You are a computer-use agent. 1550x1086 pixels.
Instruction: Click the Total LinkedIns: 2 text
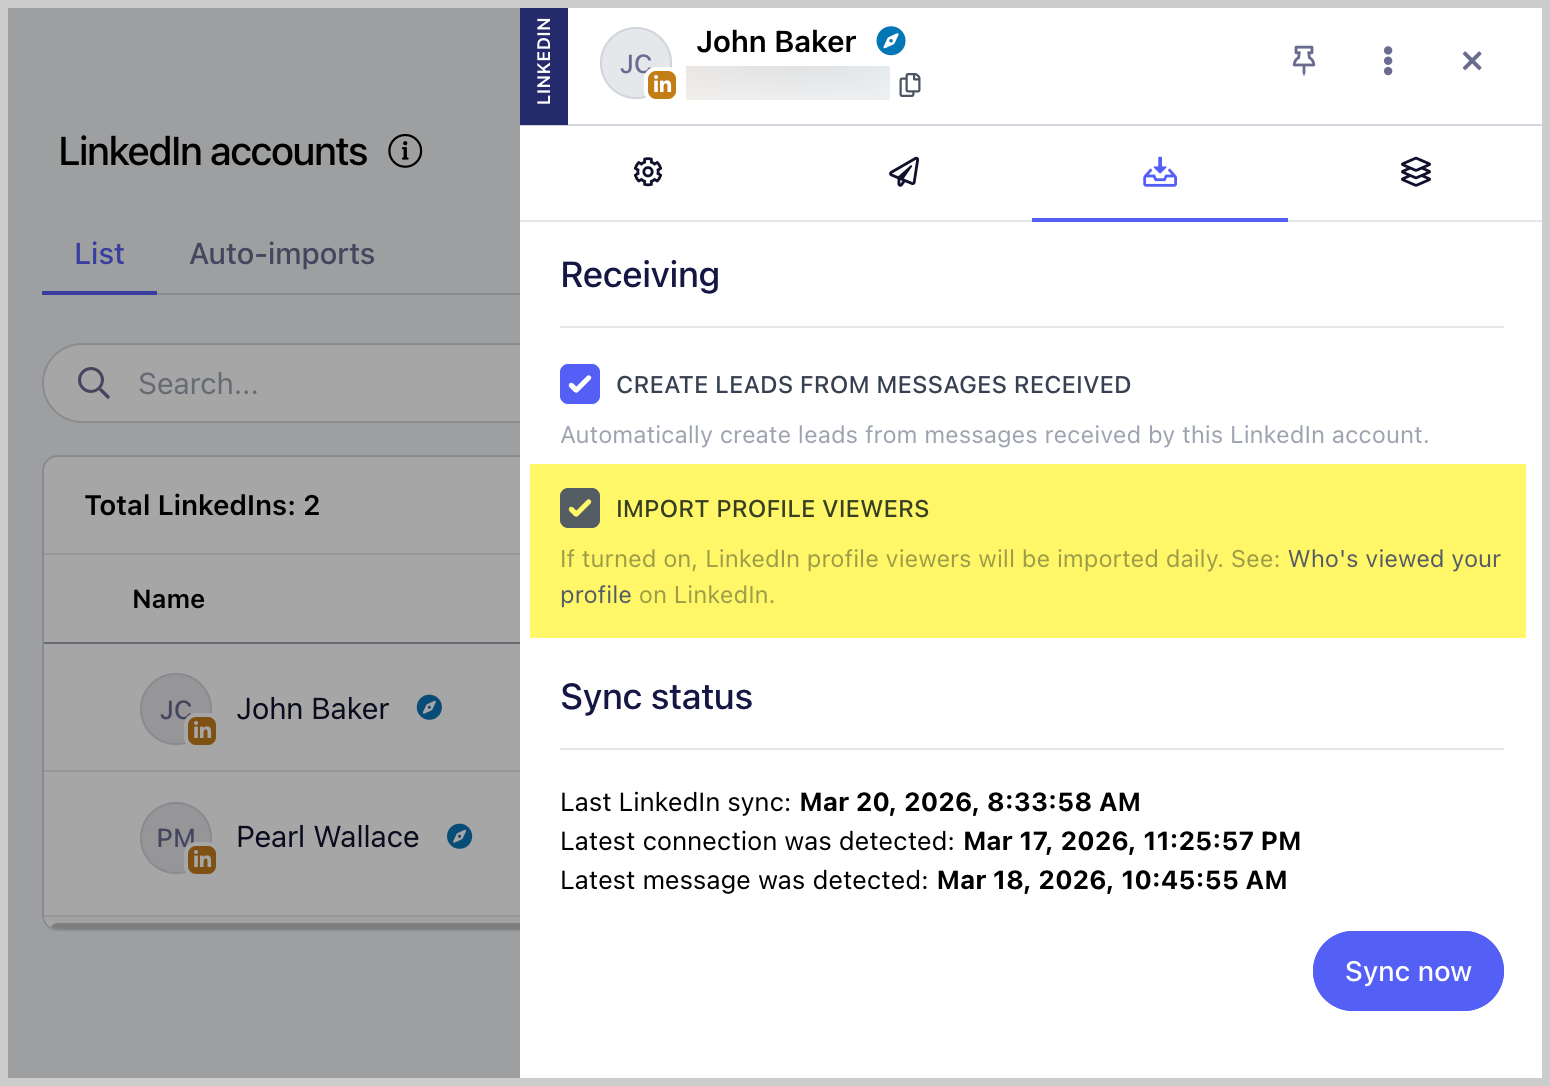pos(202,505)
